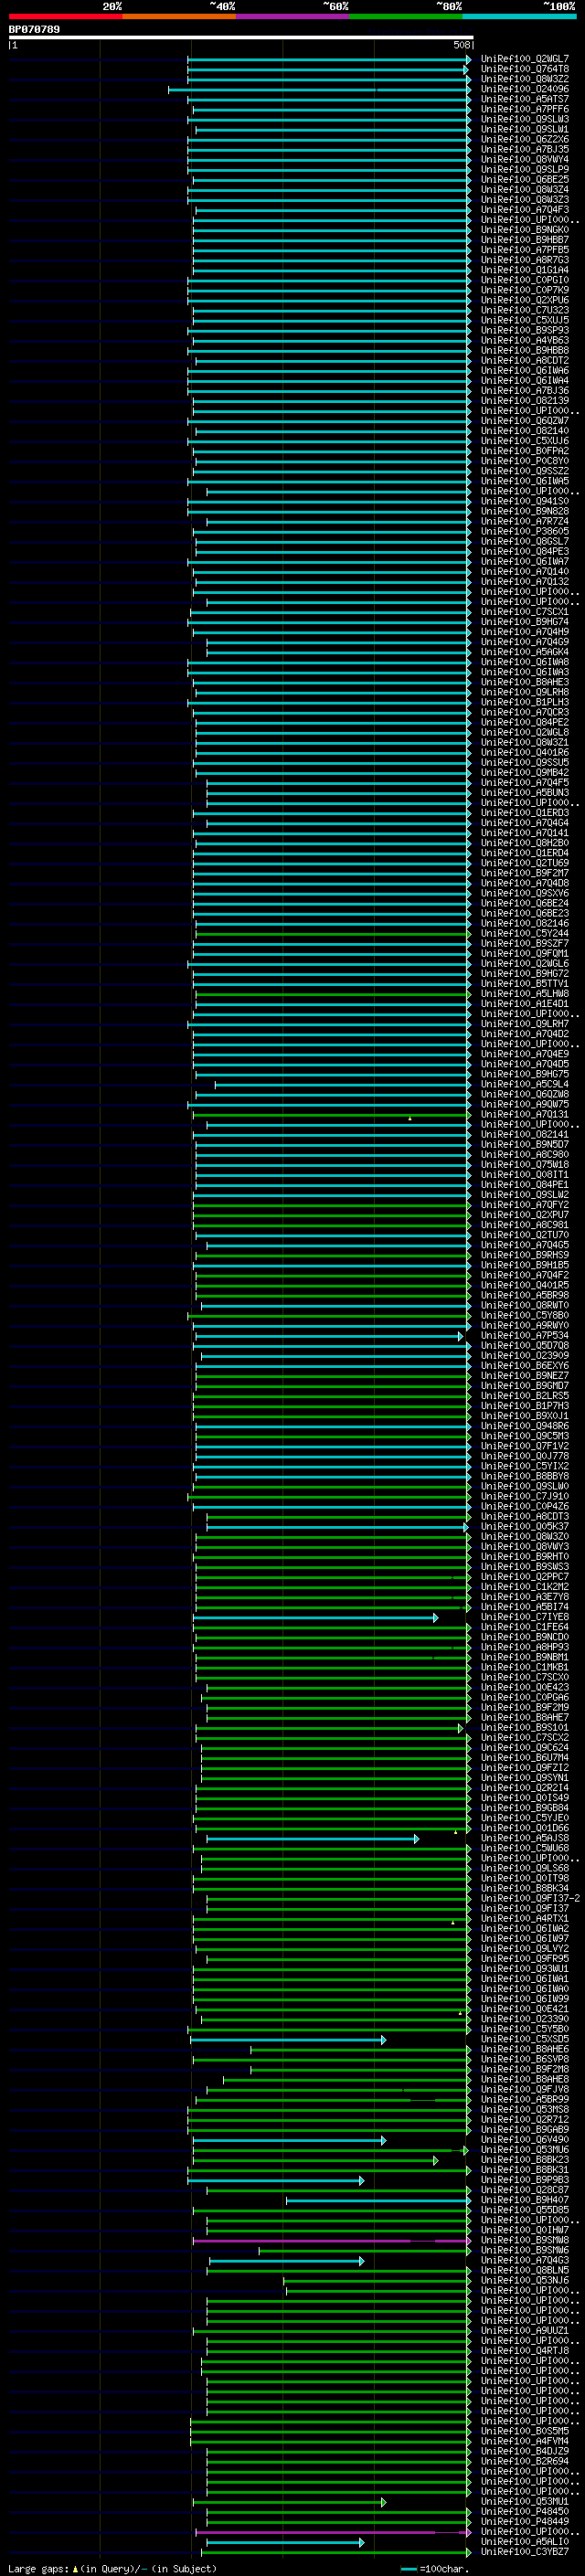Viewport: 585px width, 2576px height.
Task: Open hit UniRef100_Q5D7Q8
Action: [525, 1345]
